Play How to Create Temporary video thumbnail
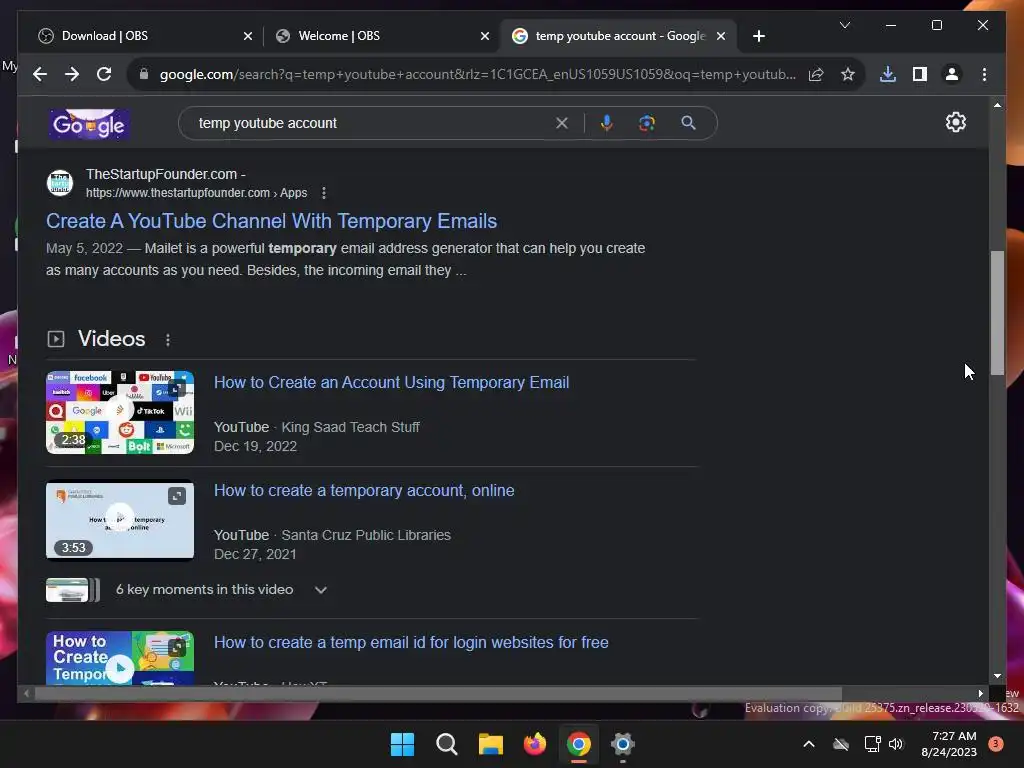This screenshot has width=1024, height=768. point(120,658)
